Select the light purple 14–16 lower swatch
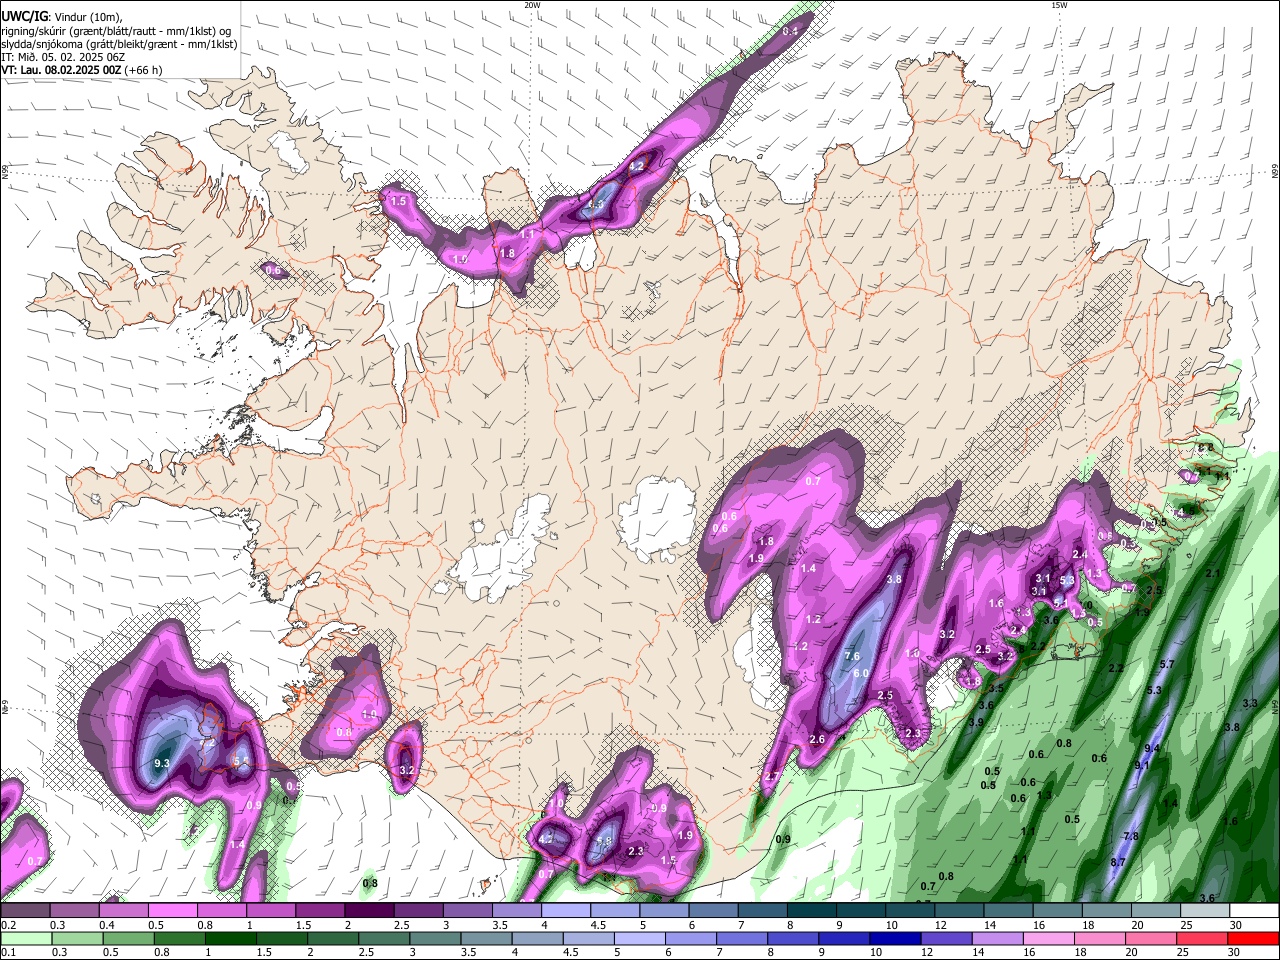The image size is (1280, 960). (998, 939)
